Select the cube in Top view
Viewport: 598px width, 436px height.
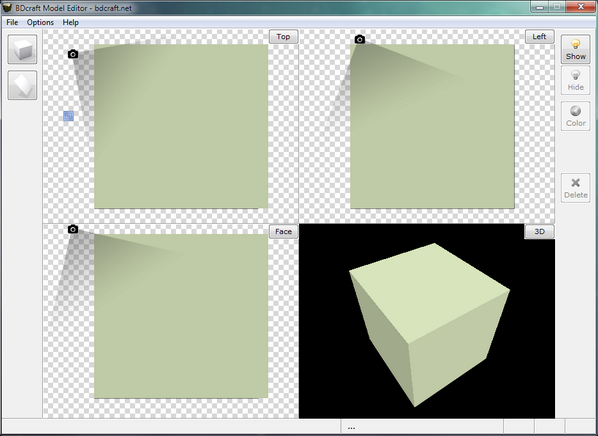click(181, 126)
